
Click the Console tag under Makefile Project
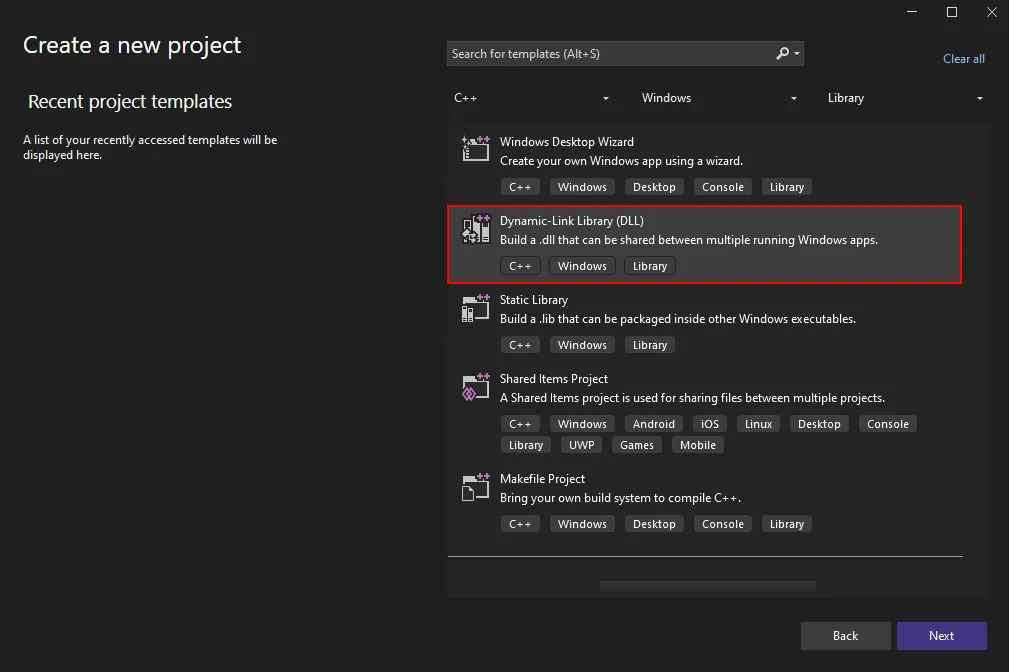[x=723, y=525]
